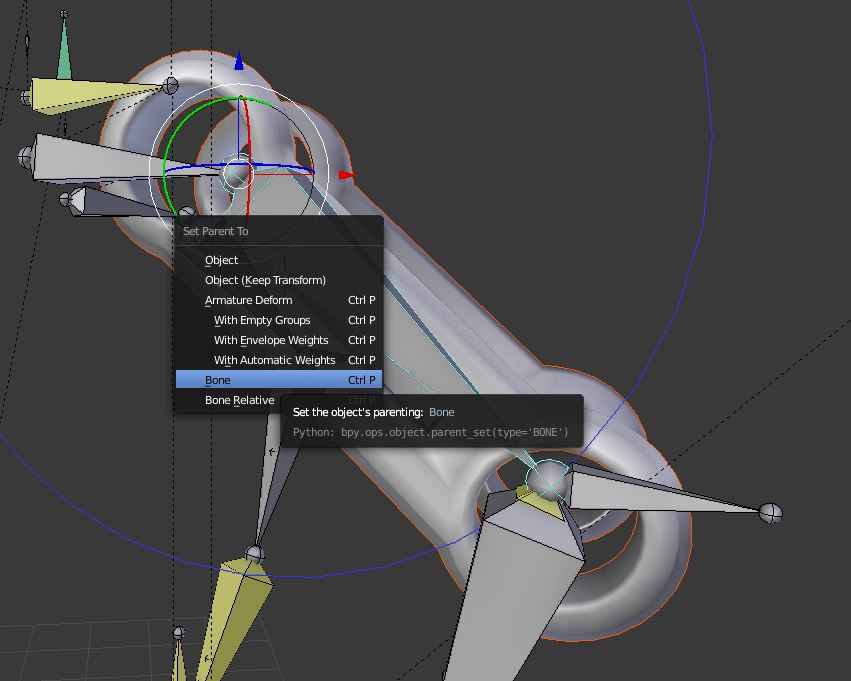
Task: Click the joint sphere inside lower link hole
Action: pyautogui.click(x=547, y=481)
